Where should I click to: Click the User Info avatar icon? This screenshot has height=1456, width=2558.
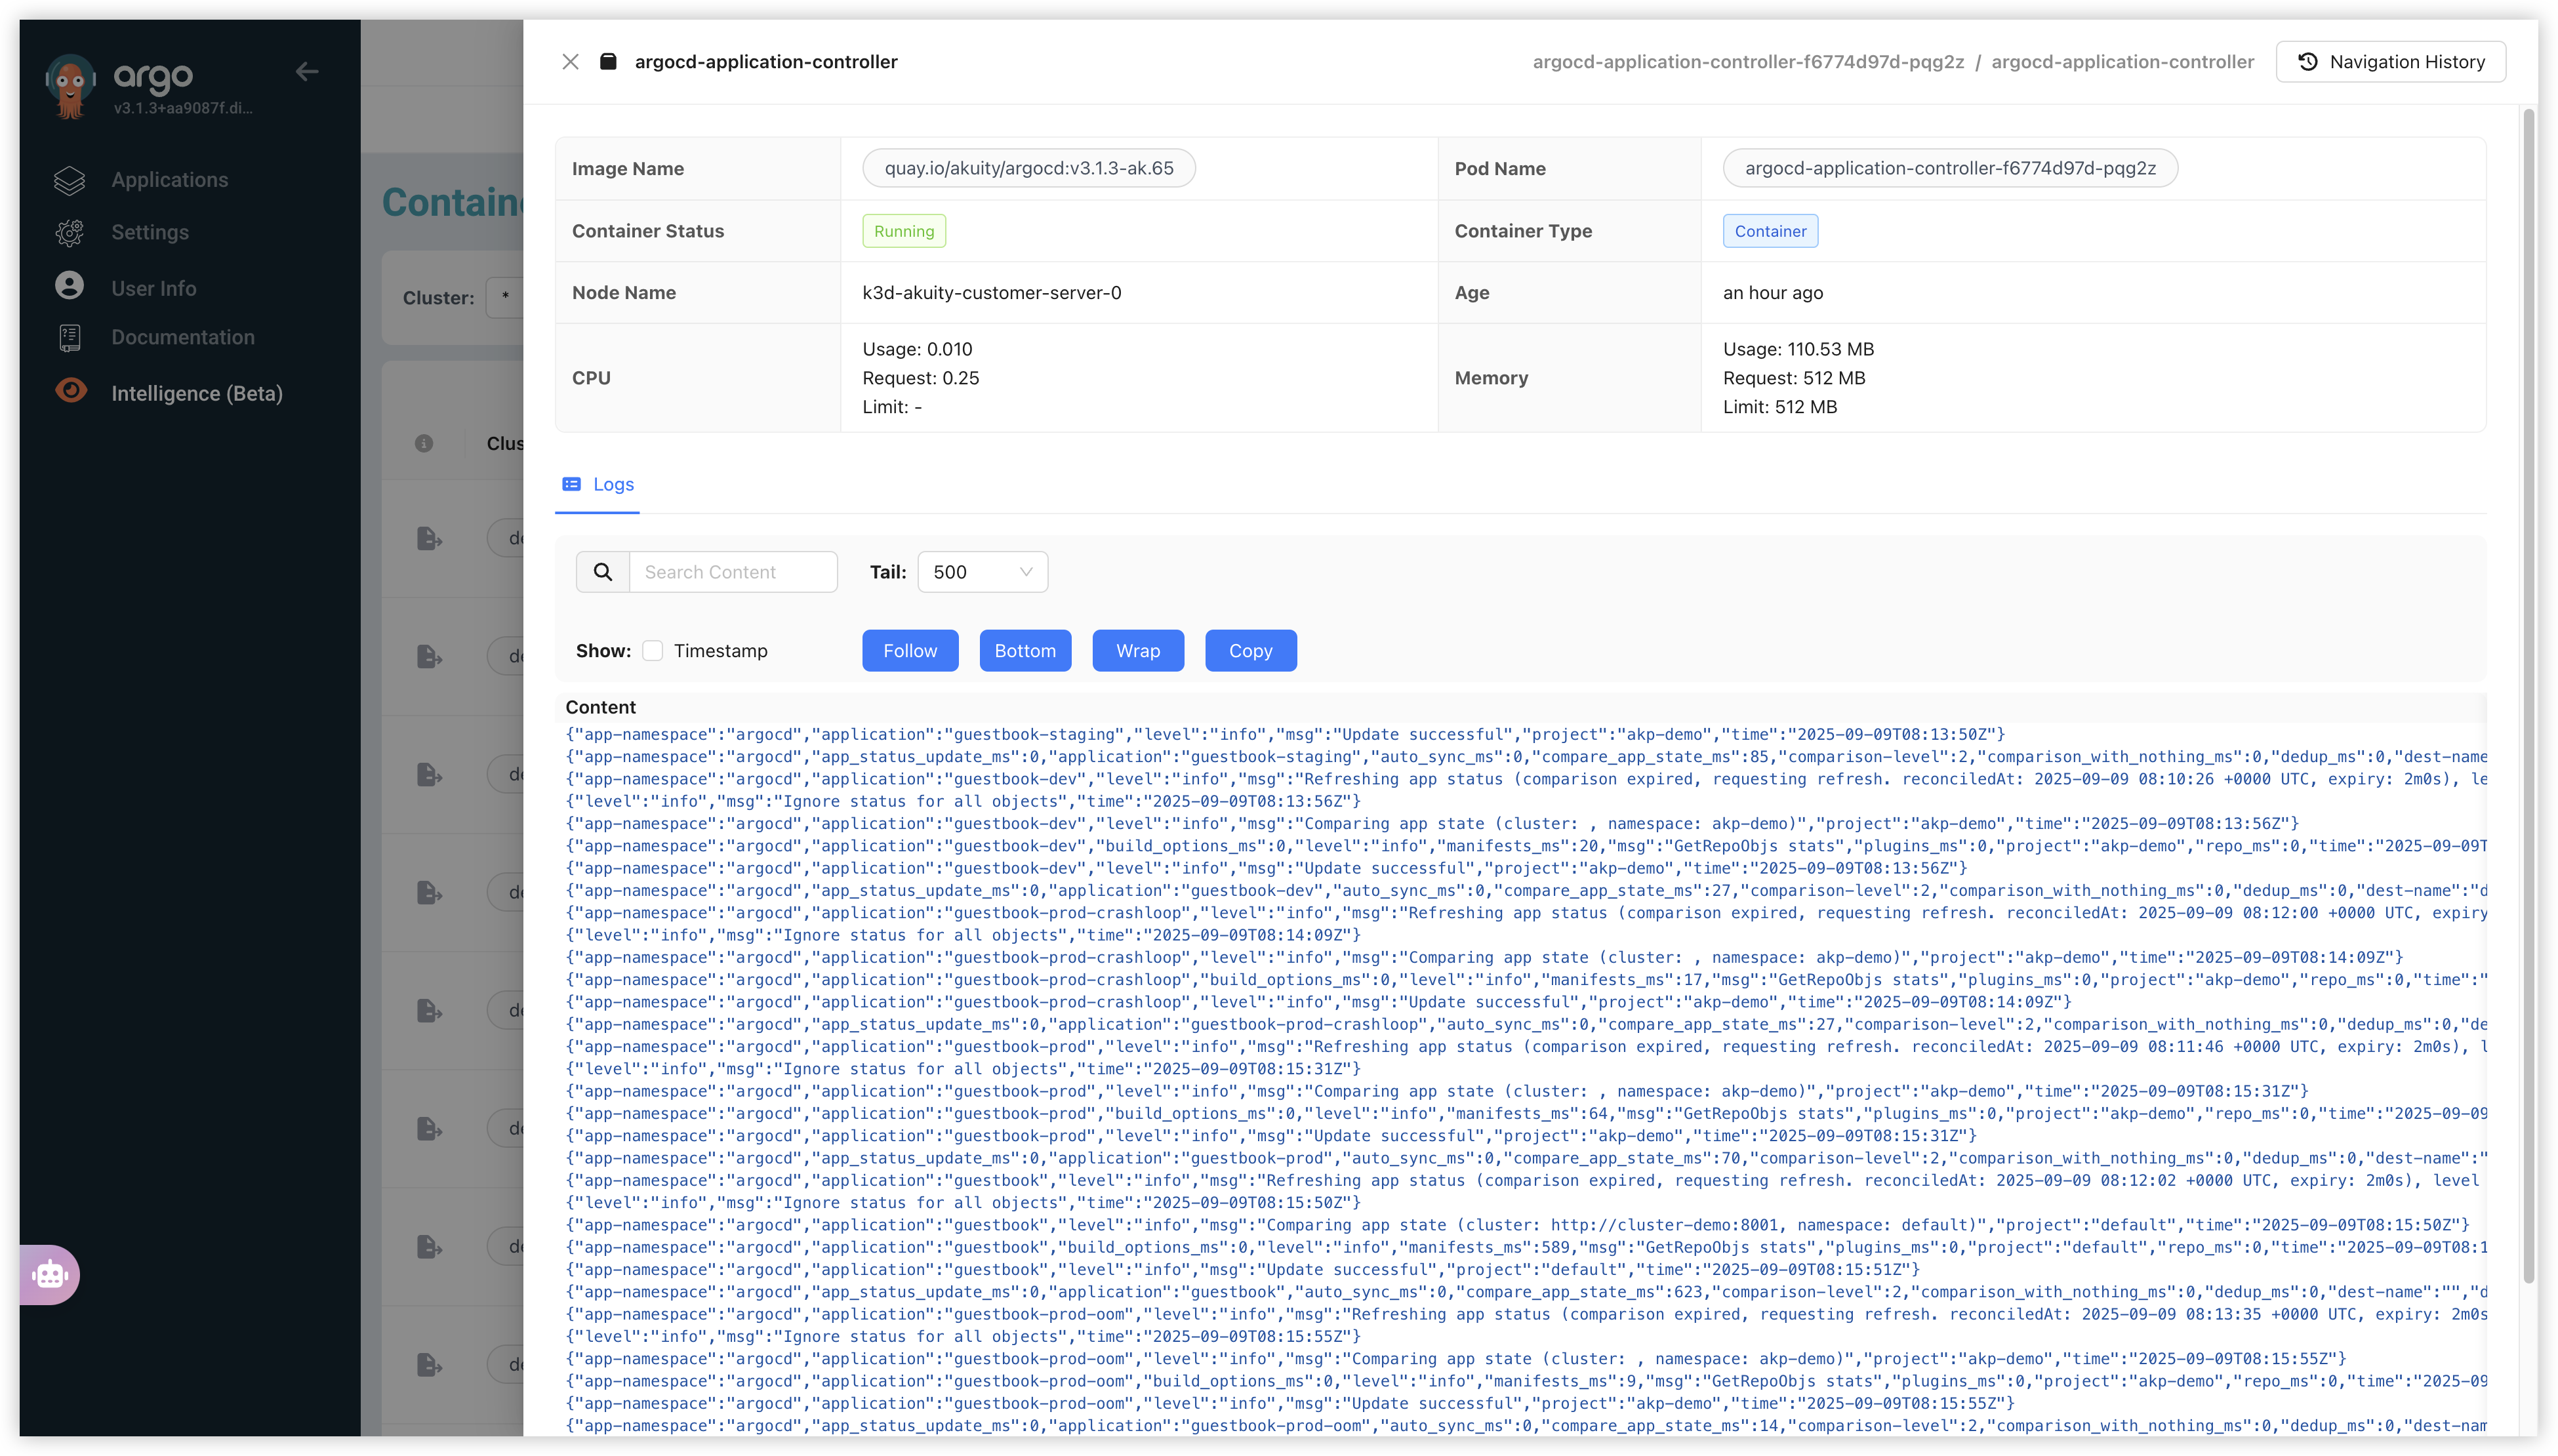[x=69, y=286]
